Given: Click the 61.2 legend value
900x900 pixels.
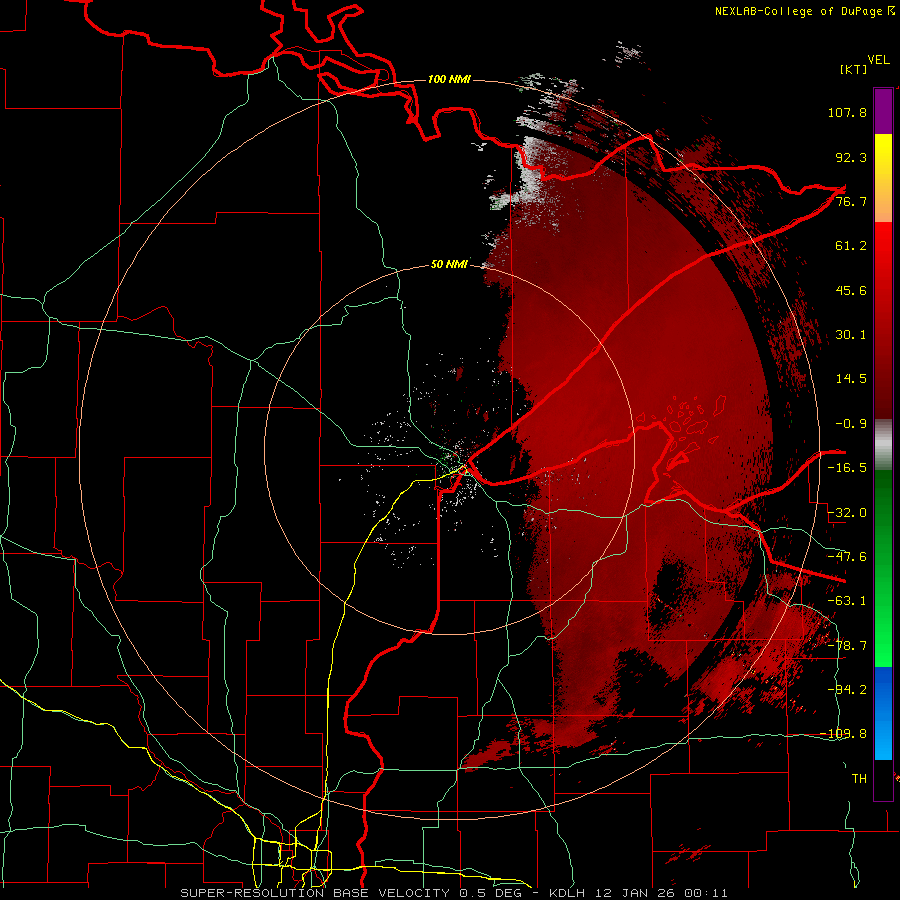Looking at the screenshot, I should tap(851, 246).
